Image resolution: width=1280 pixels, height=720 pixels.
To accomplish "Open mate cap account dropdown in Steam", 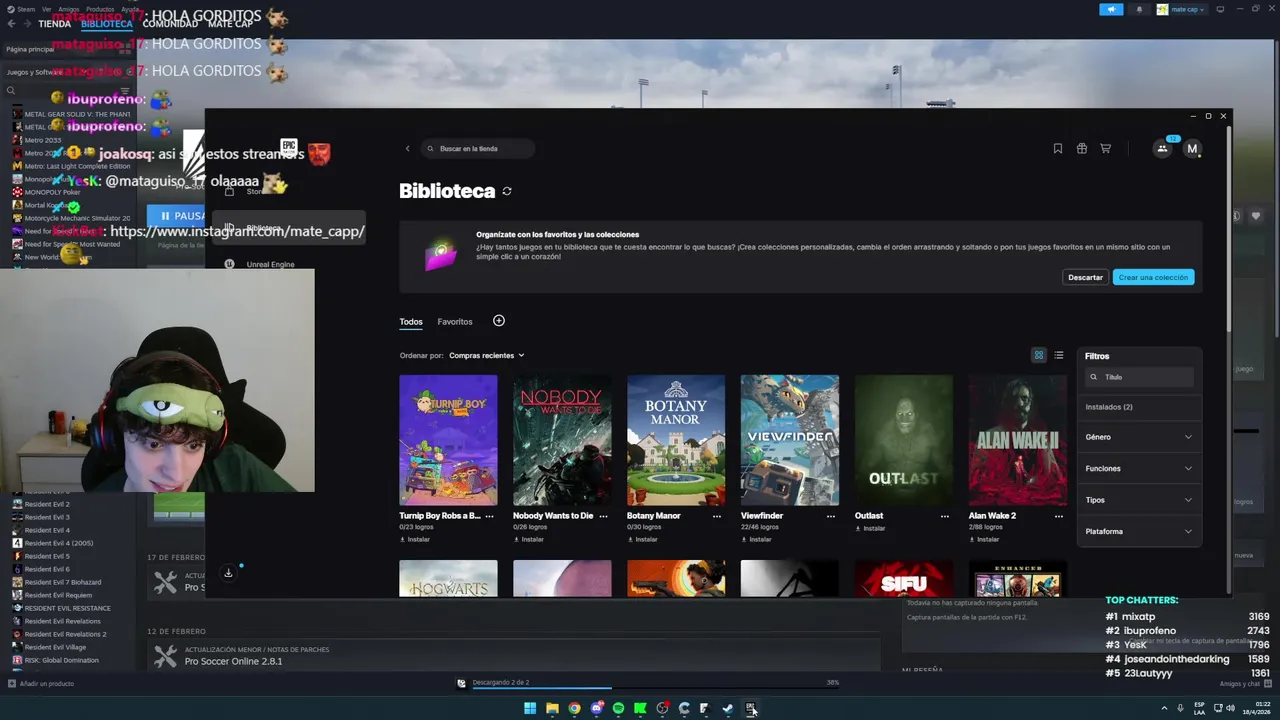I will [1181, 9].
